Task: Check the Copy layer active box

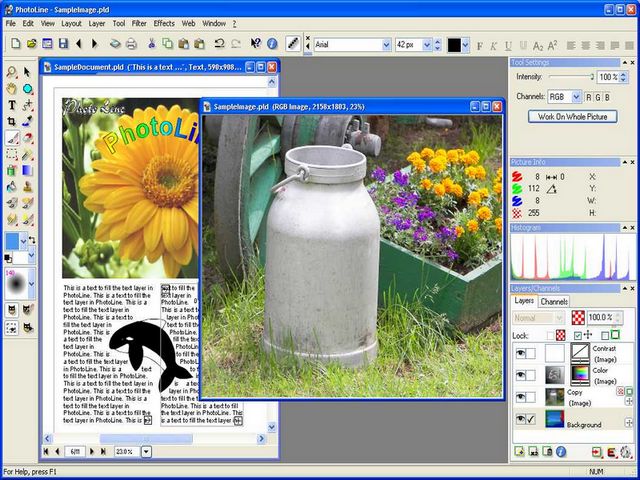Action: point(531,397)
